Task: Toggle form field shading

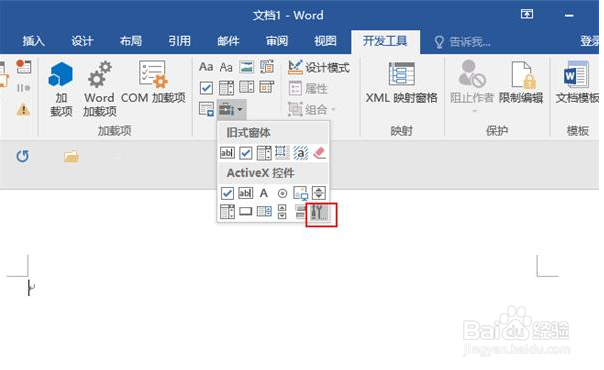Action: tap(300, 153)
